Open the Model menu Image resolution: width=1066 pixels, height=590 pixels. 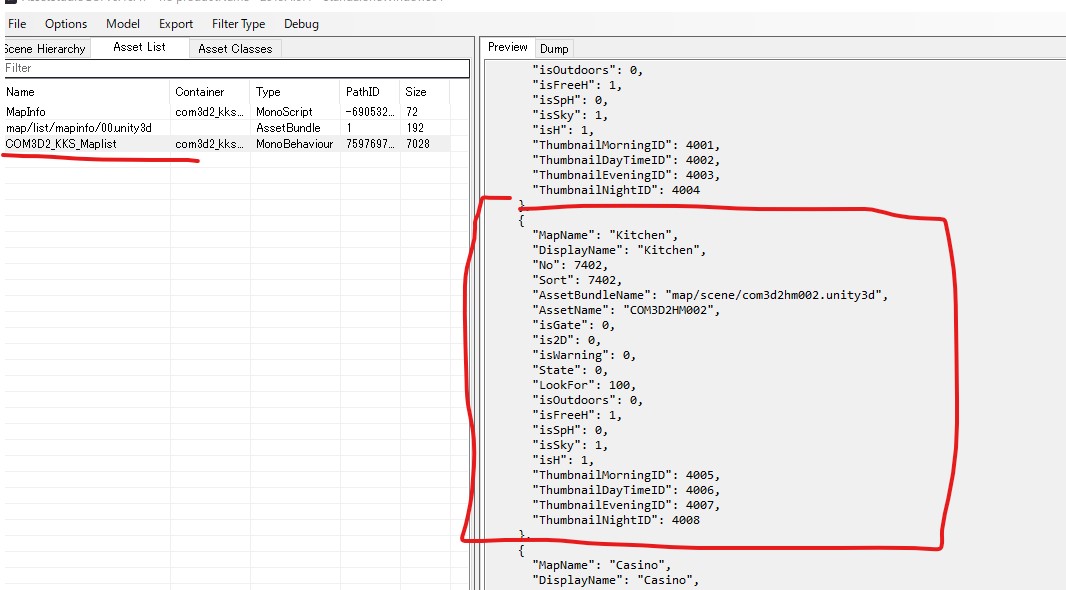tap(123, 24)
